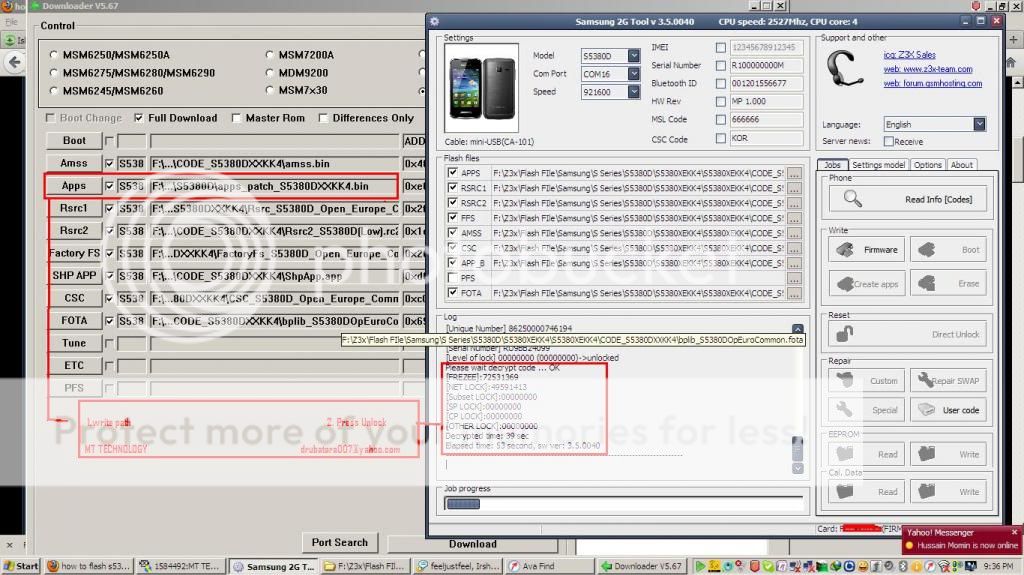The height and width of the screenshot is (575, 1024).
Task: Click the Start button on the taskbar
Action: click(x=21, y=566)
